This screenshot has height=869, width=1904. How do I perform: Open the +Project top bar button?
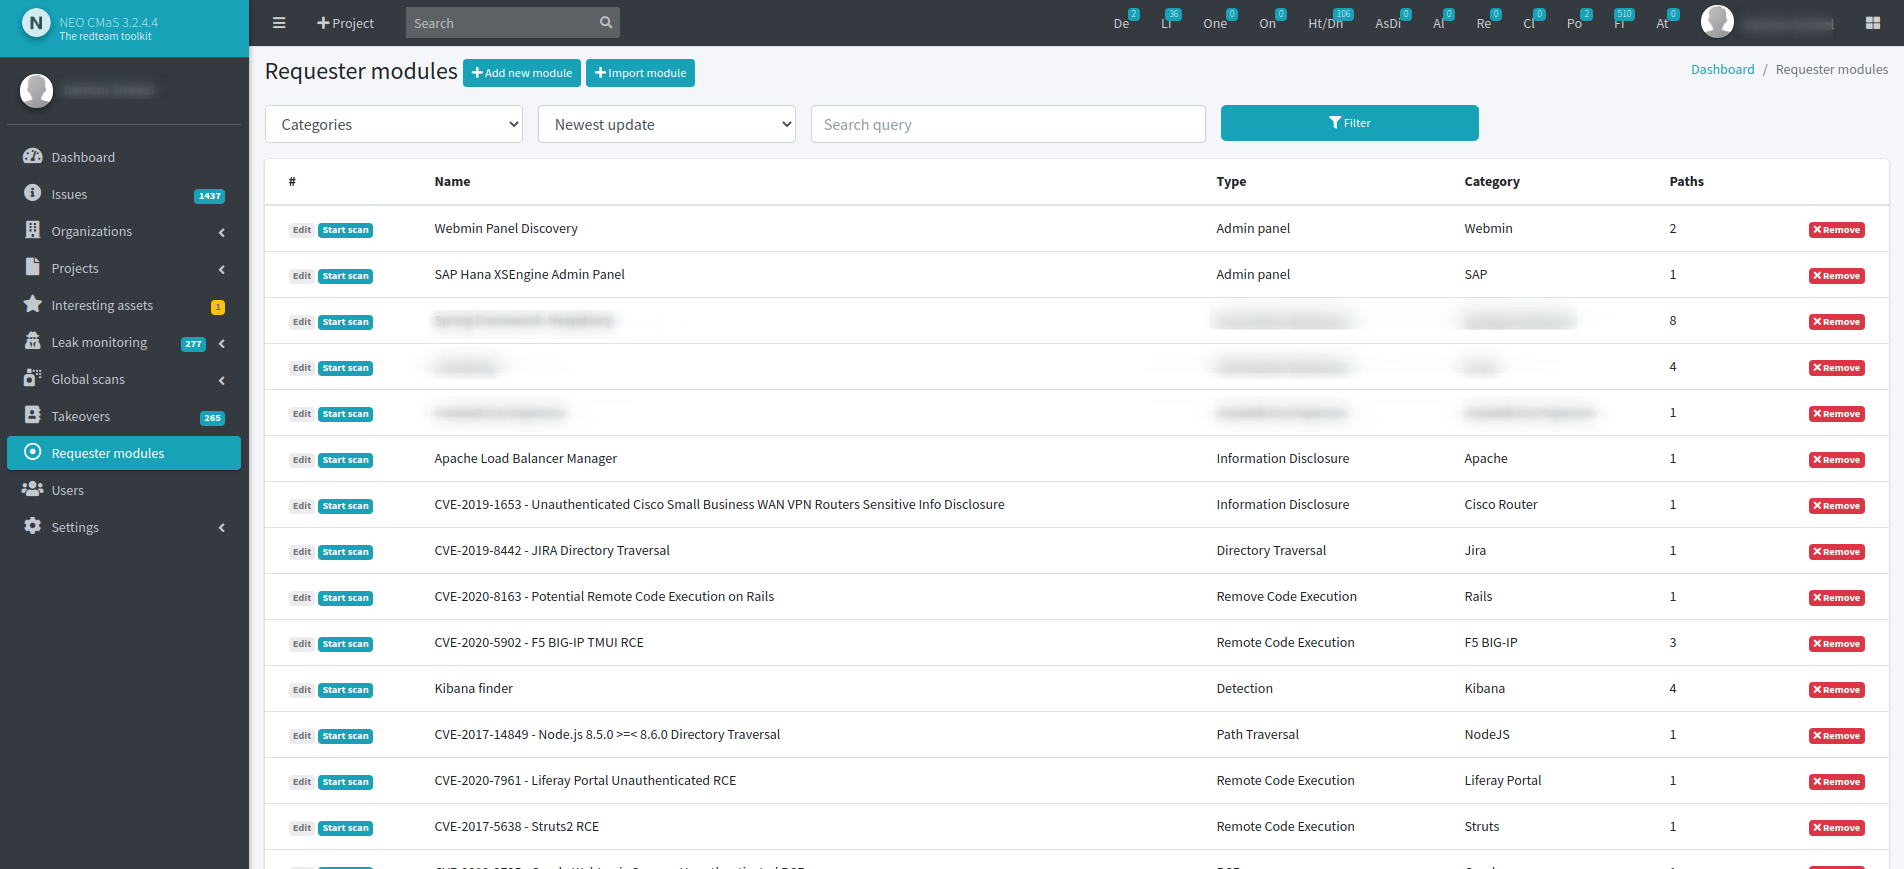[345, 23]
